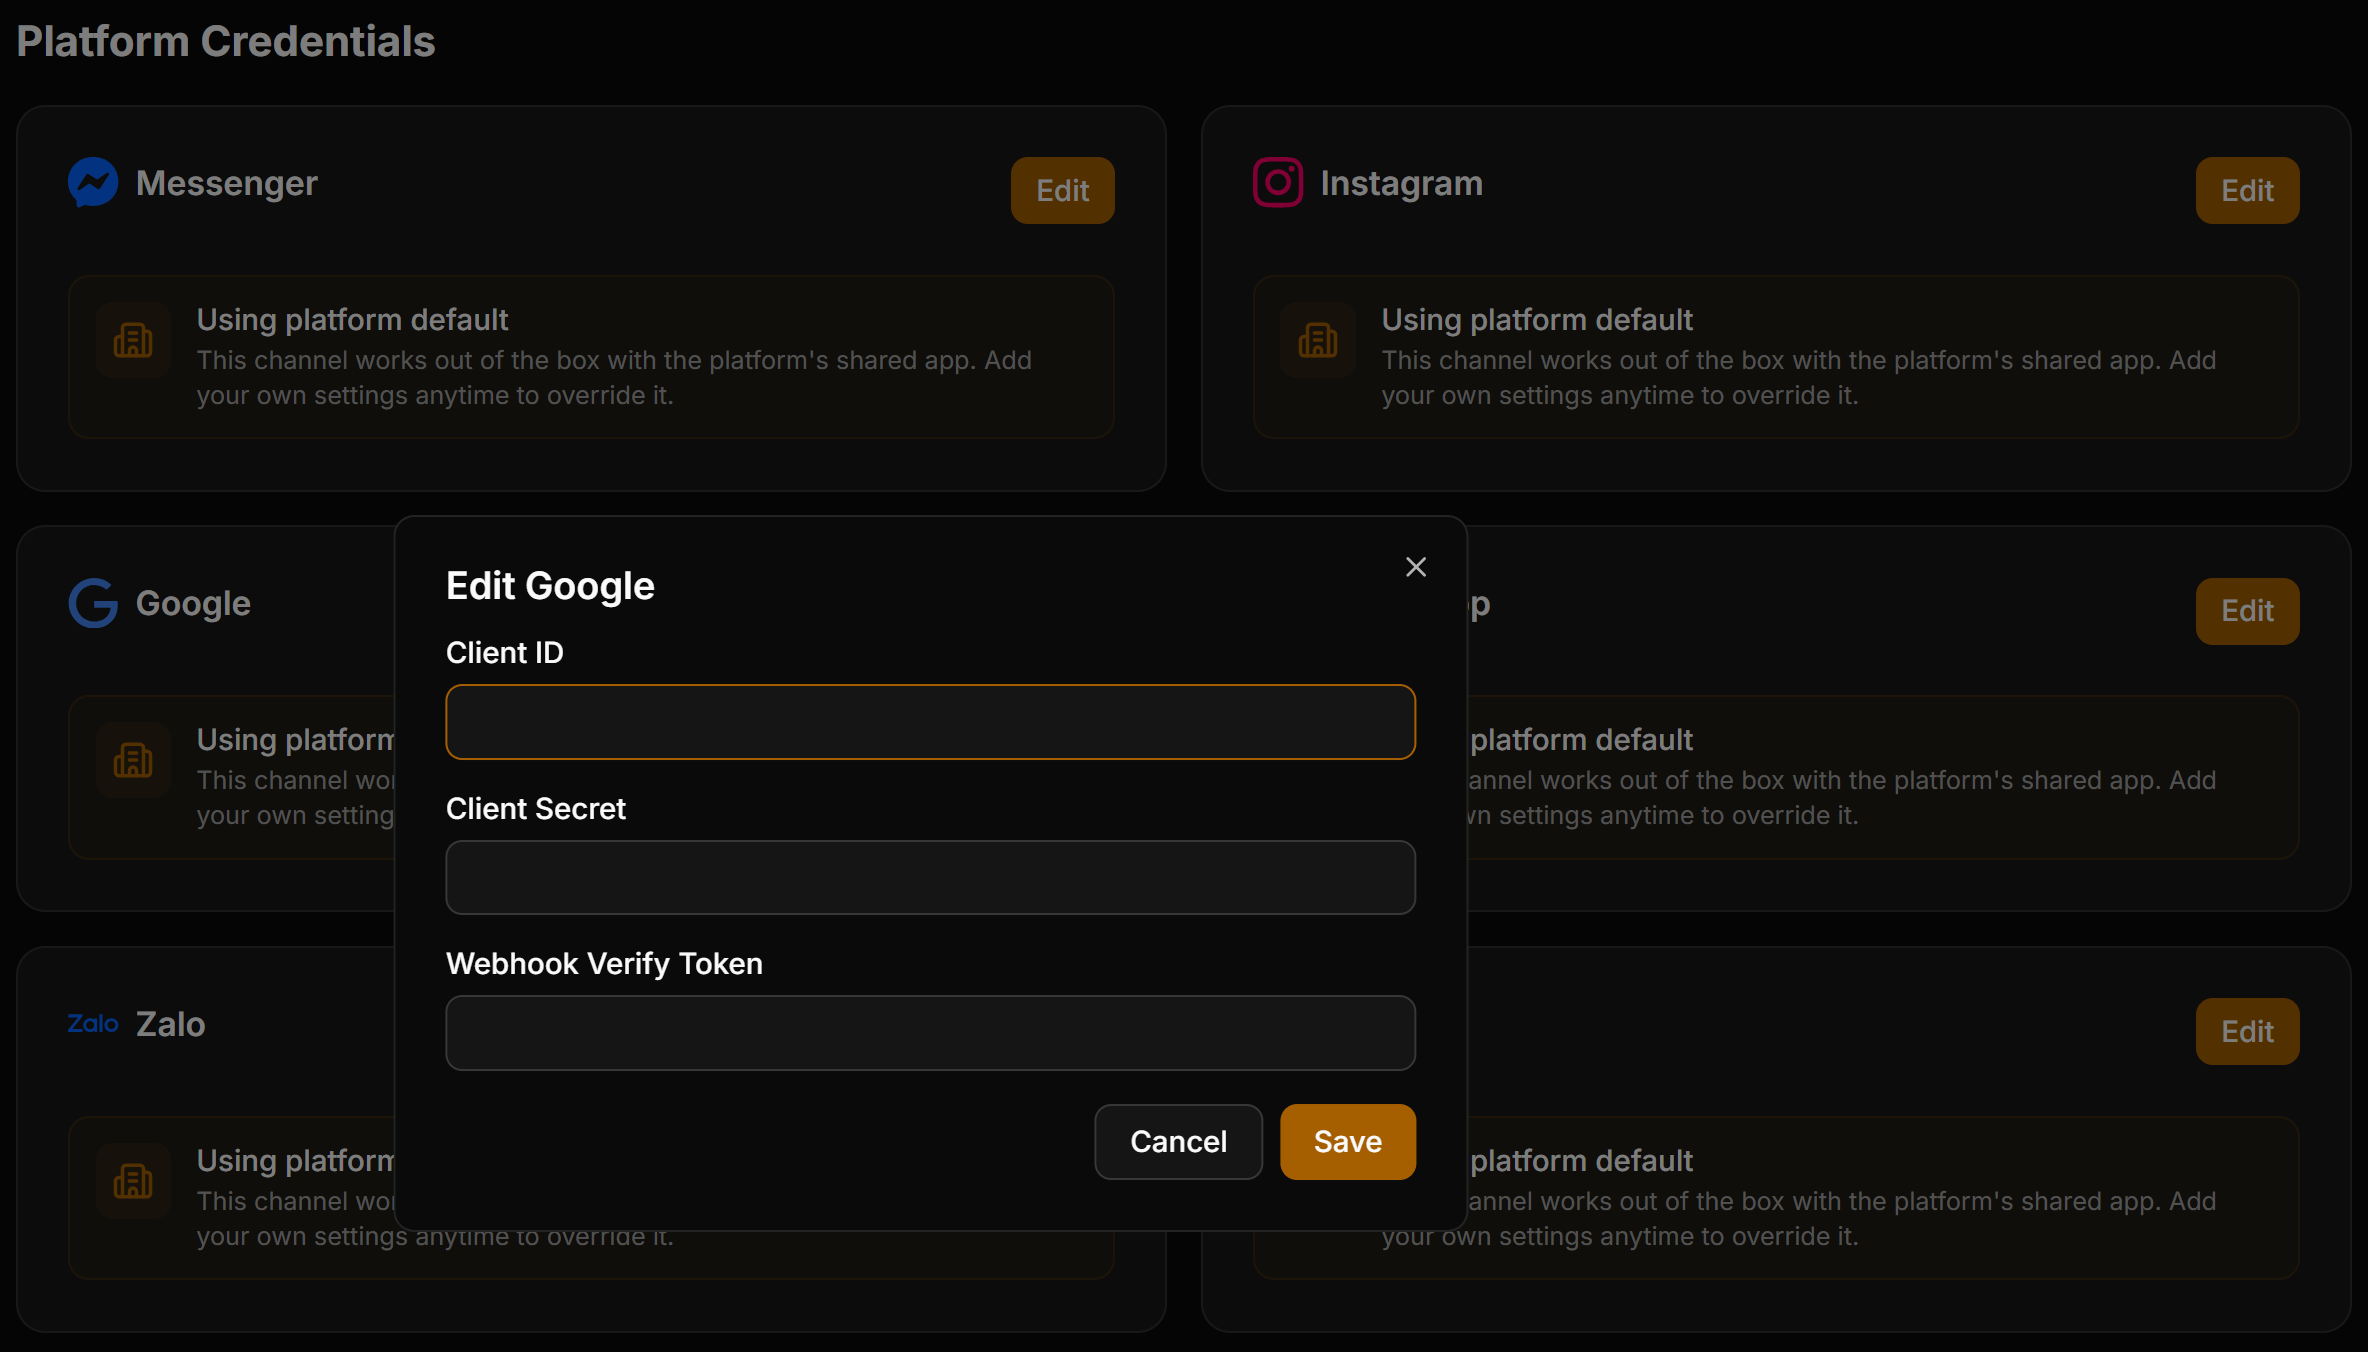Select the Instagram card title

pyautogui.click(x=1401, y=183)
